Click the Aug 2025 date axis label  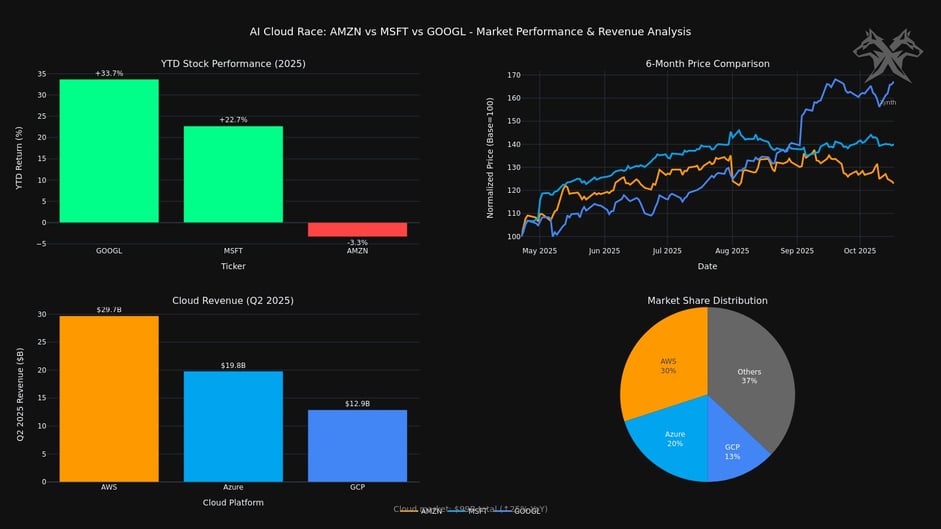[732, 252]
